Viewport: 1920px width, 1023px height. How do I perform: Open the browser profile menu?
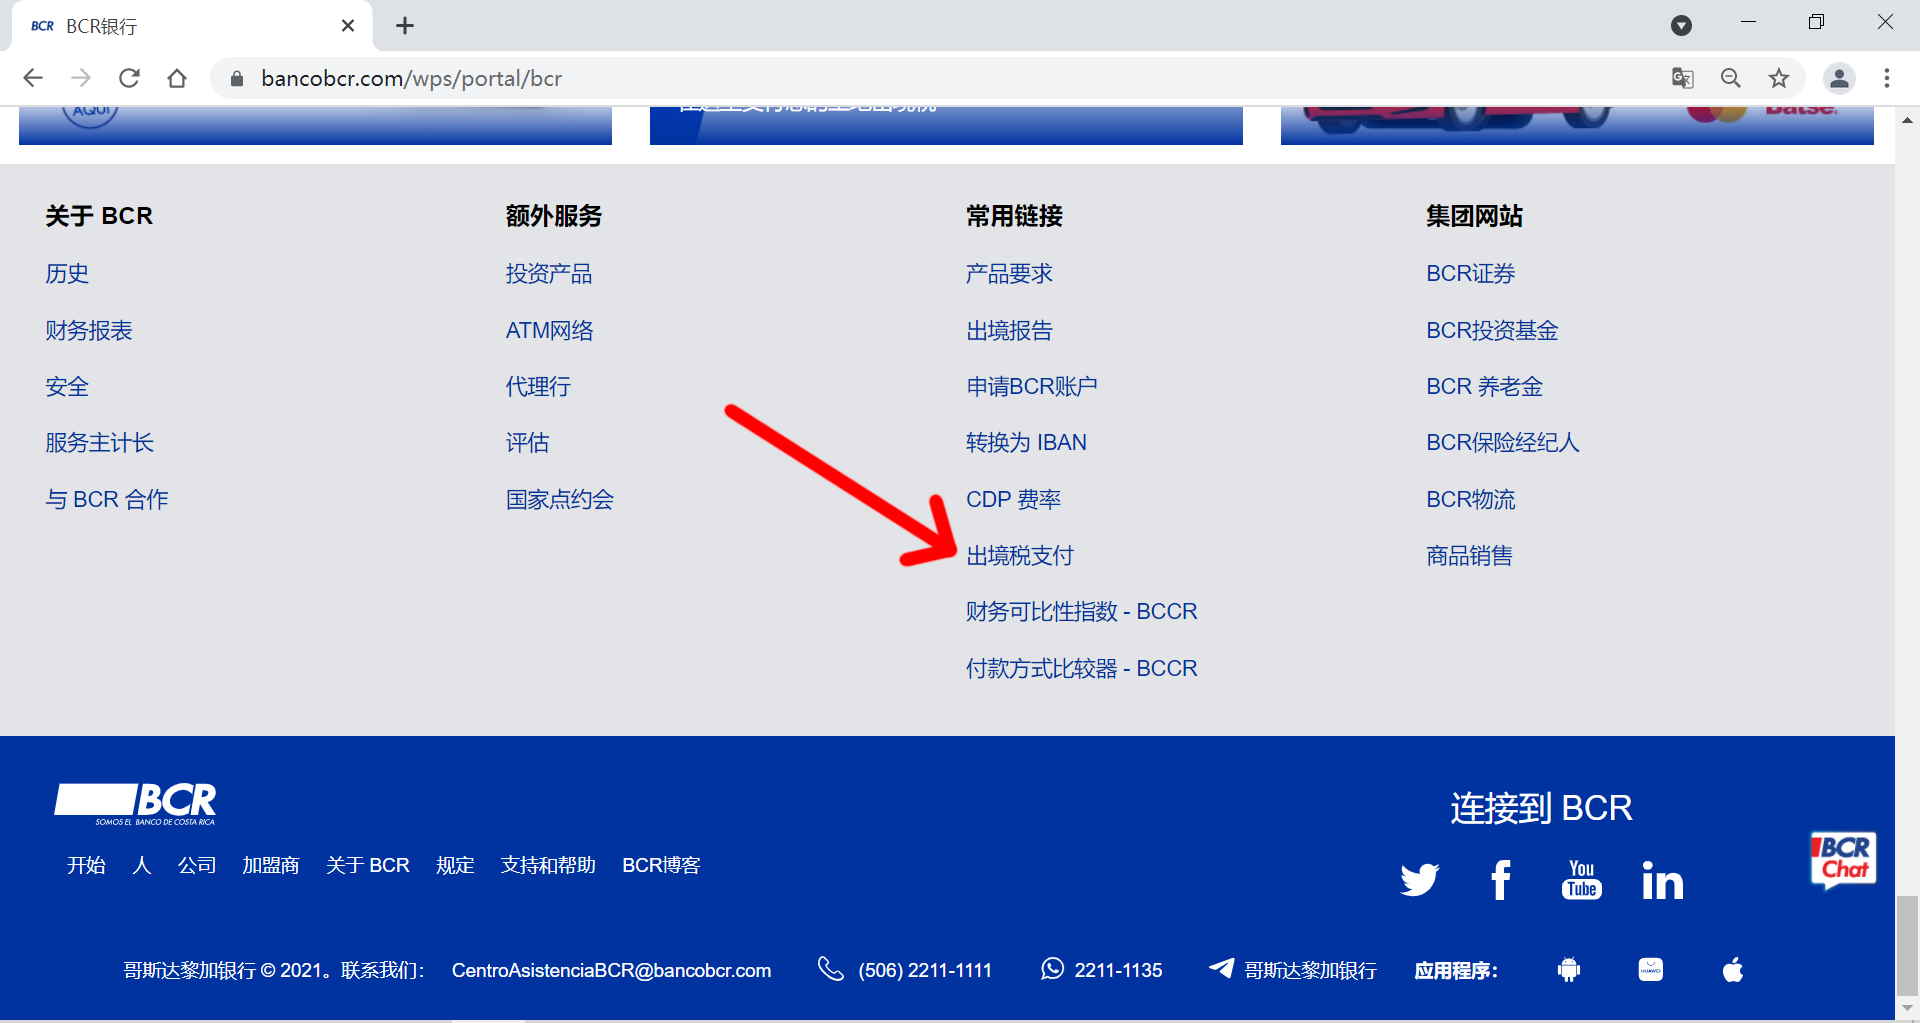(x=1839, y=78)
